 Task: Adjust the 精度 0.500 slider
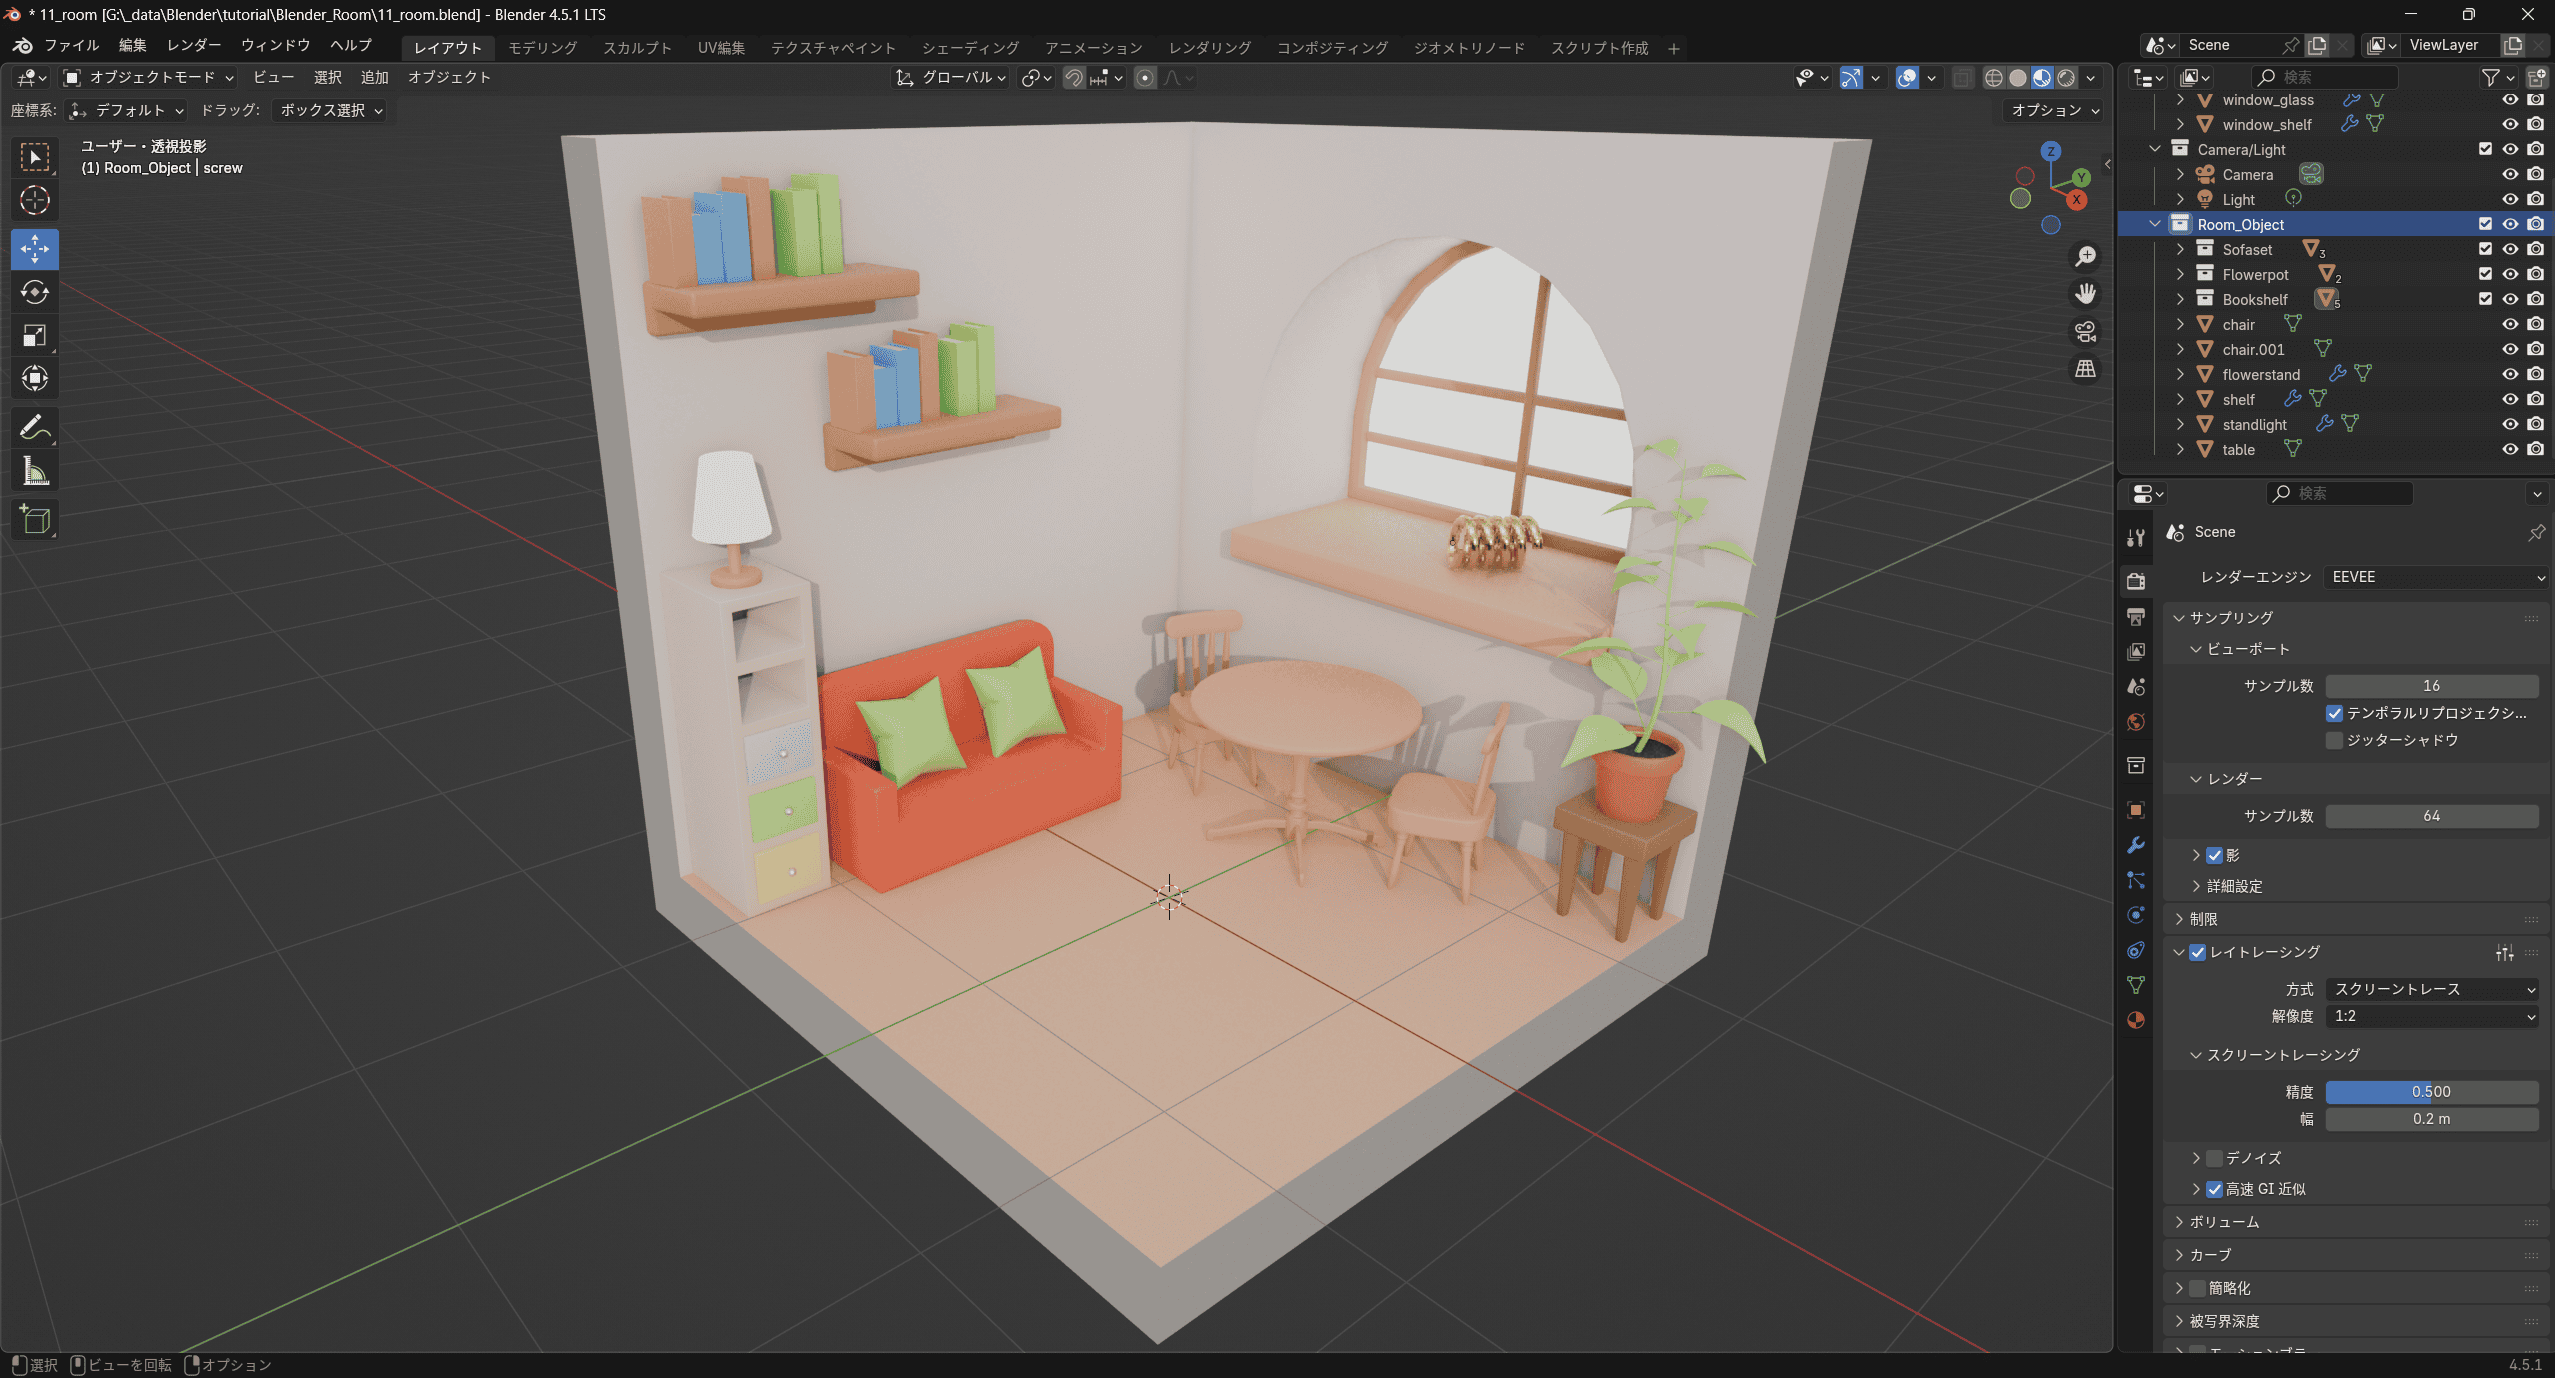point(2431,1092)
